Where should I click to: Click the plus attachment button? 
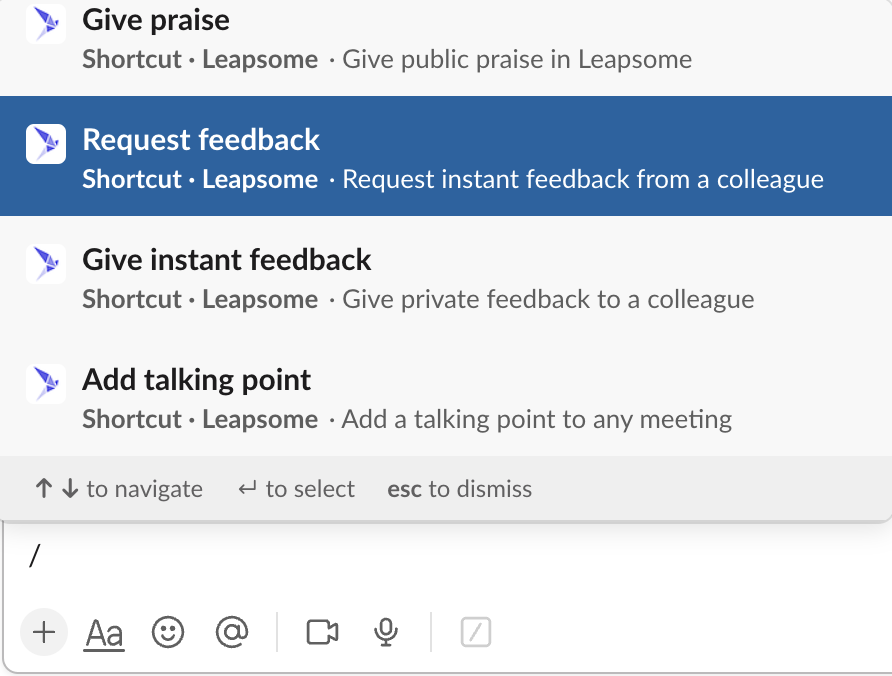coord(44,632)
